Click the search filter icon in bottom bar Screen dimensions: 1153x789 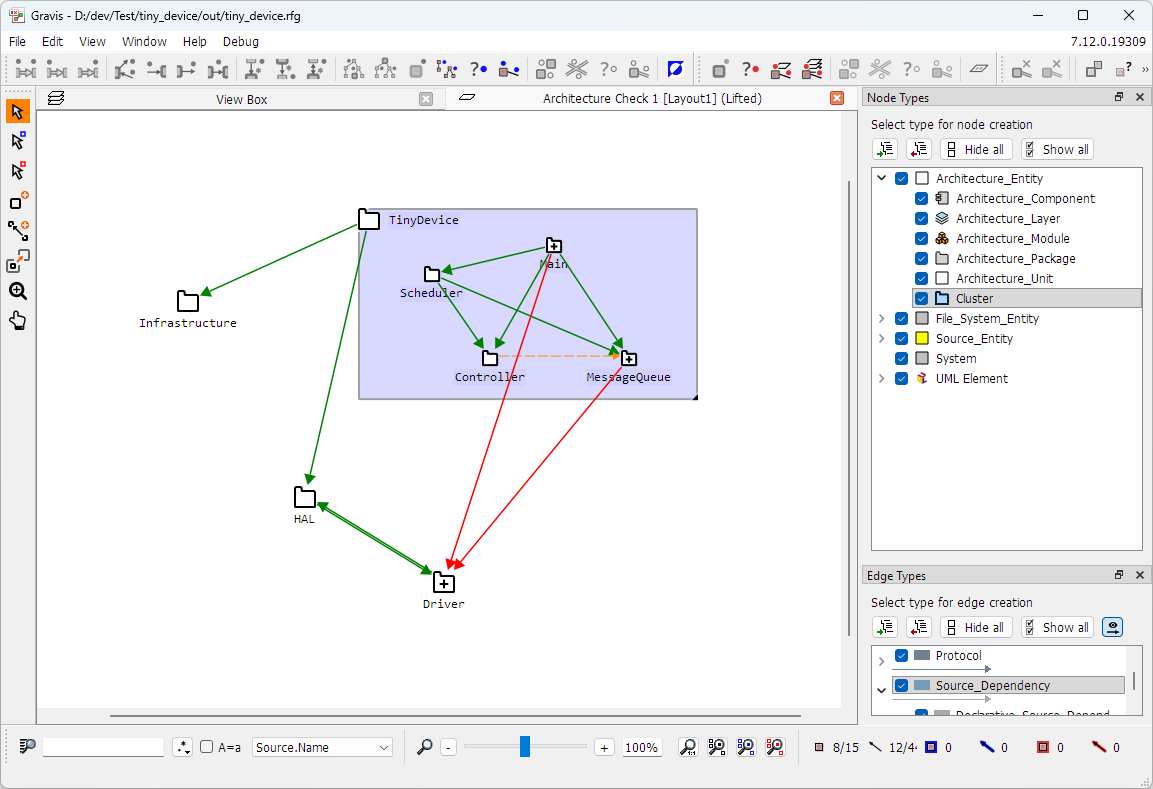coord(27,747)
